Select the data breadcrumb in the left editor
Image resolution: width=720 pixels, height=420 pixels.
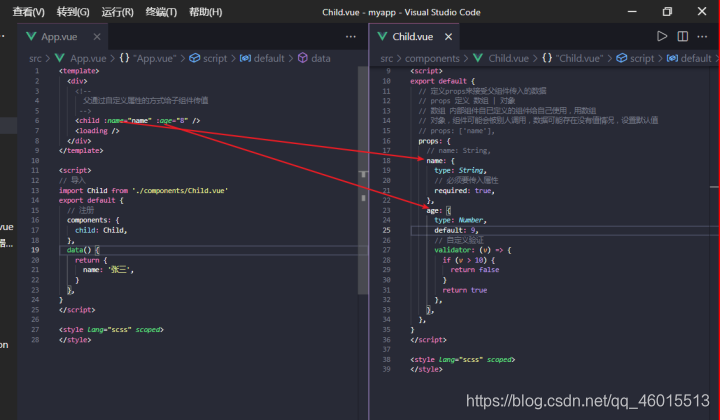point(321,58)
